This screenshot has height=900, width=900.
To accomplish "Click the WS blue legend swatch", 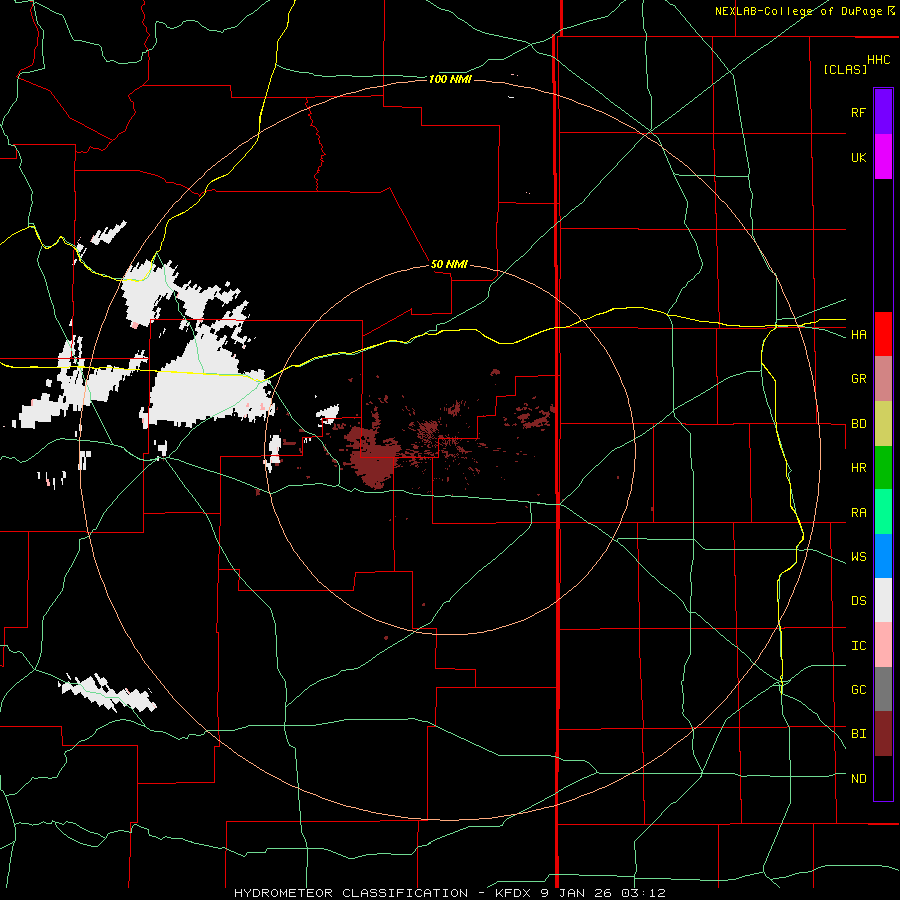I will pos(883,556).
